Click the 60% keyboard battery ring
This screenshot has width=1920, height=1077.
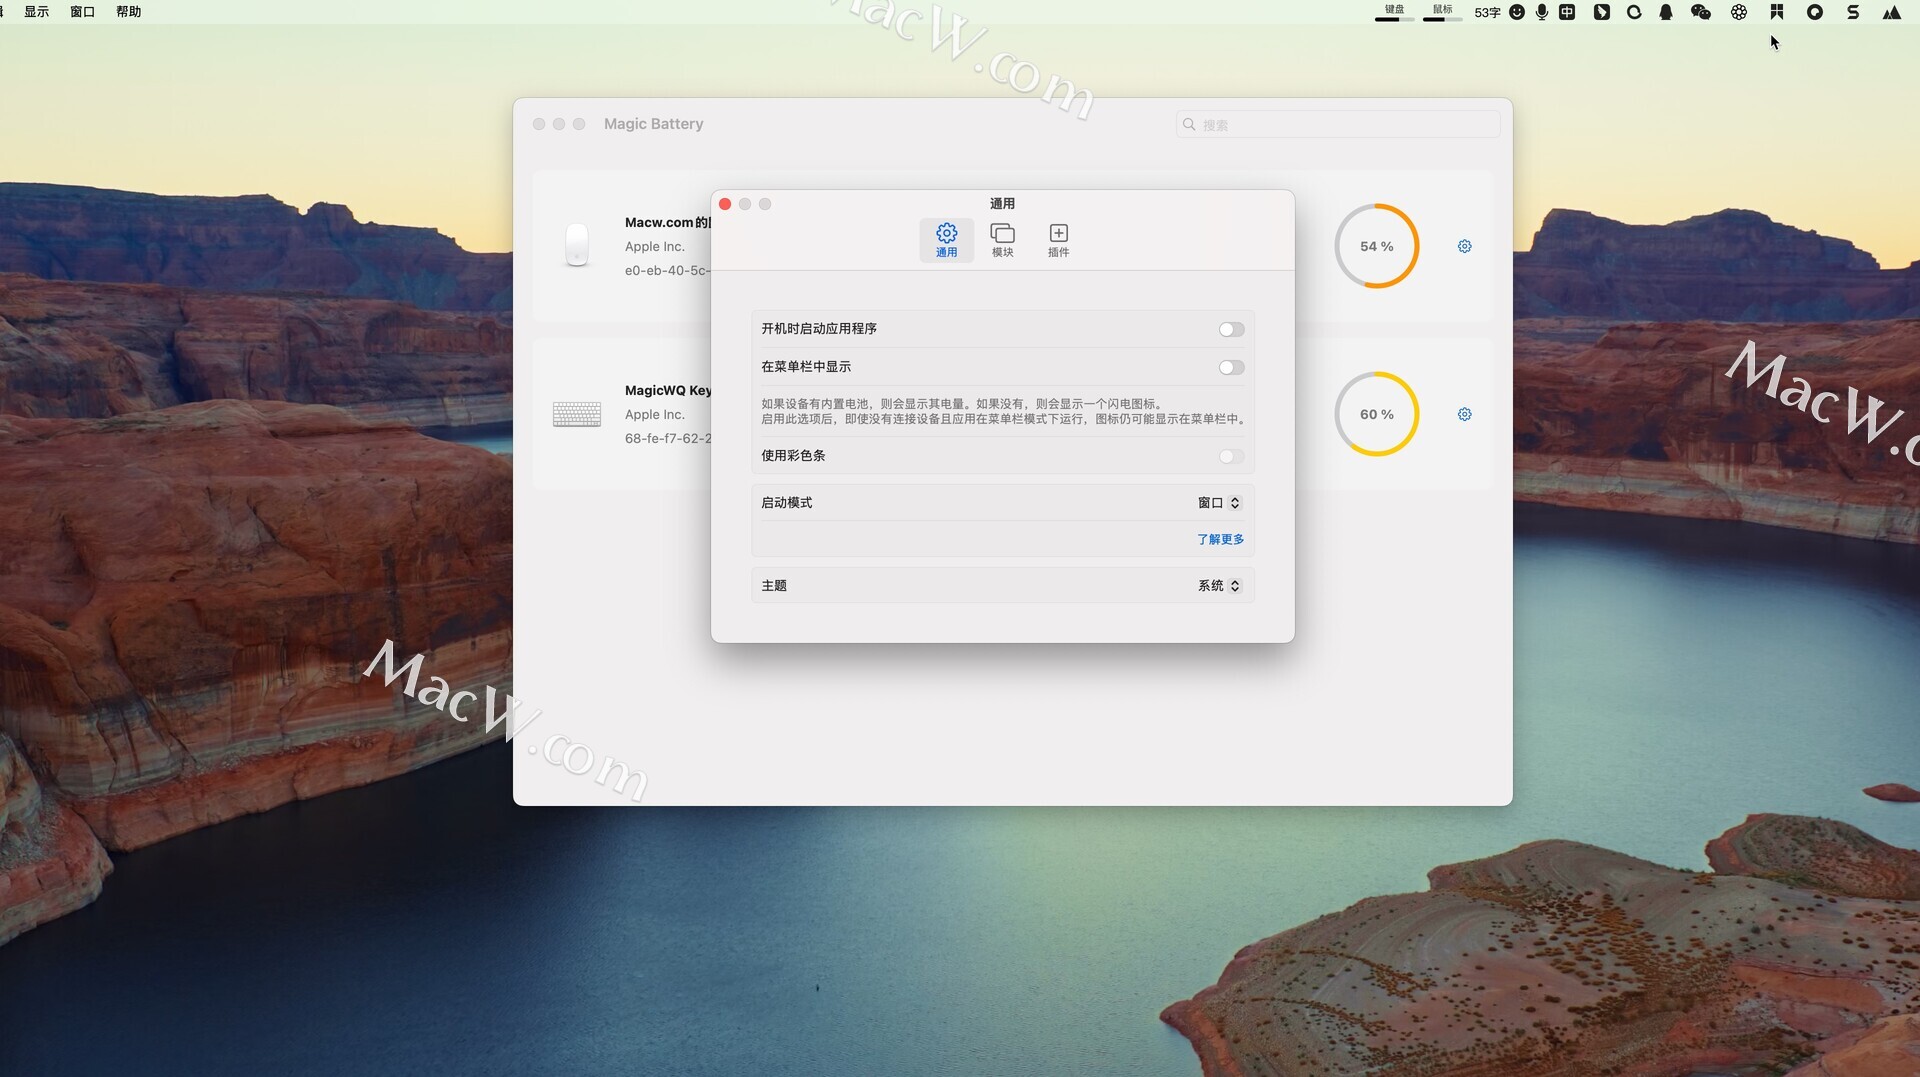coord(1376,414)
